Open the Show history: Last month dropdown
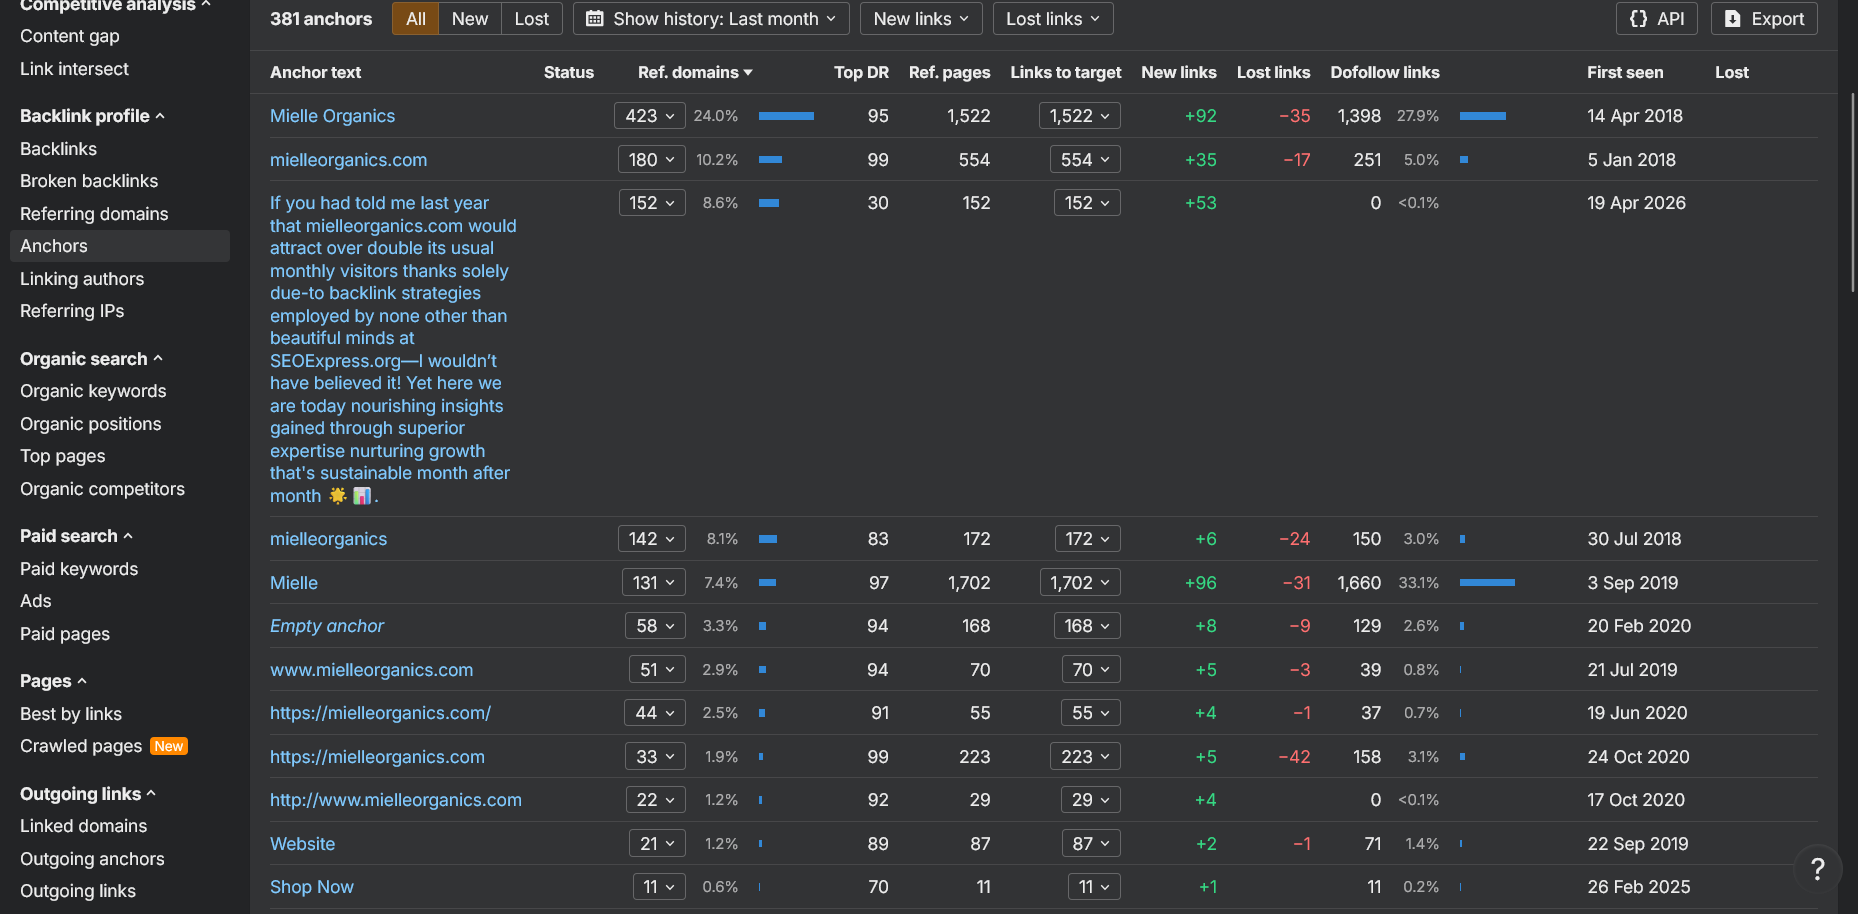1858x915 pixels. (x=711, y=19)
